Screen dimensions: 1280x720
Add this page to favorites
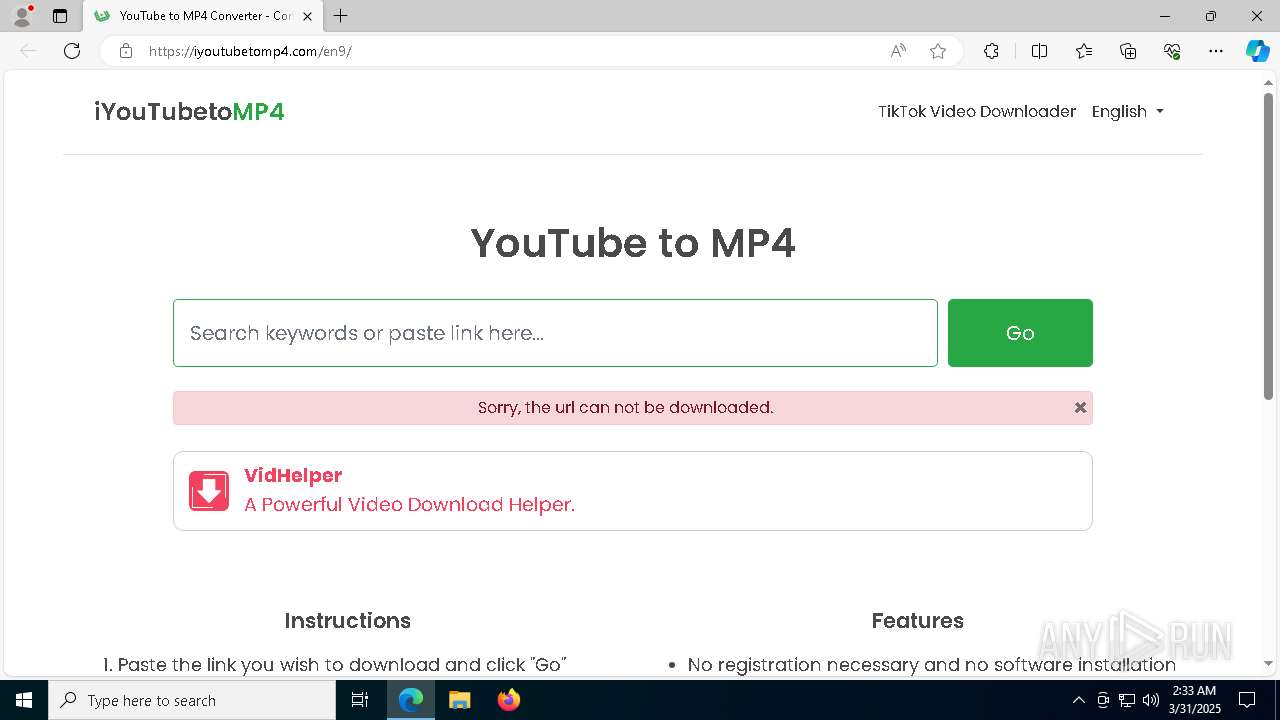938,51
